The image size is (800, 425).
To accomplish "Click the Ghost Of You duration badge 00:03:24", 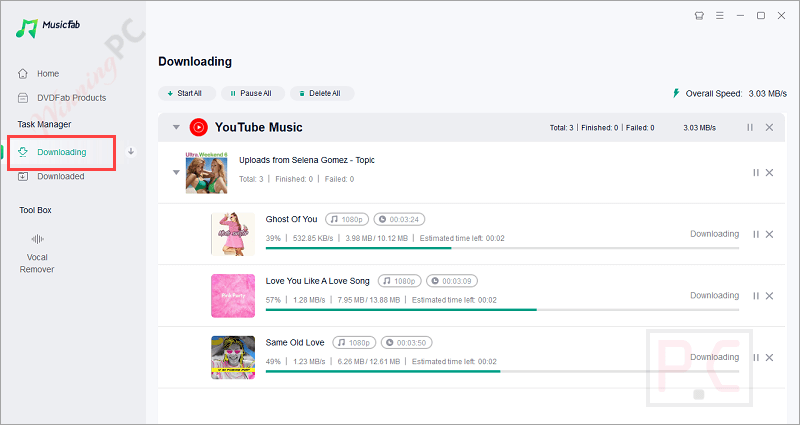I will [x=399, y=219].
